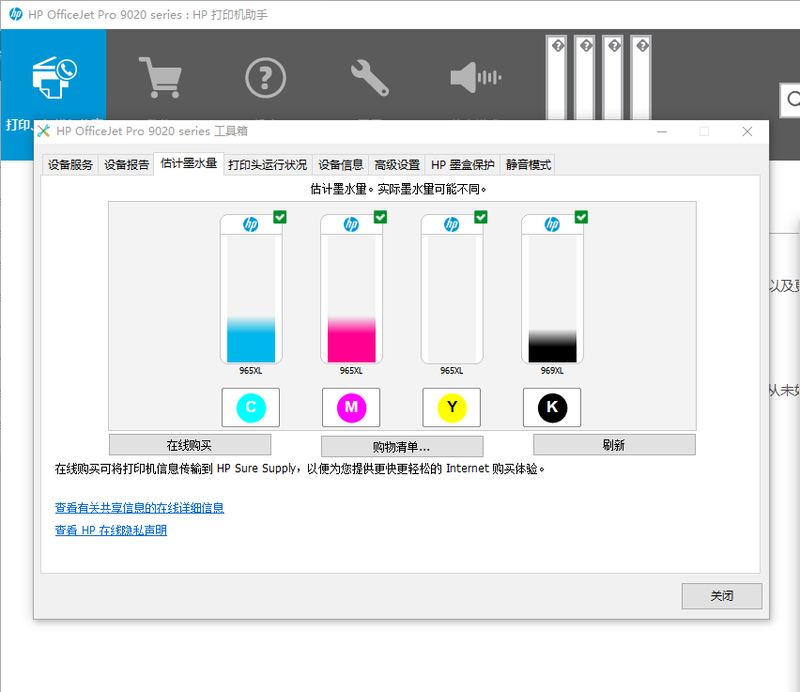Click the 在线购买 button
The height and width of the screenshot is (692, 800).
coord(190,445)
